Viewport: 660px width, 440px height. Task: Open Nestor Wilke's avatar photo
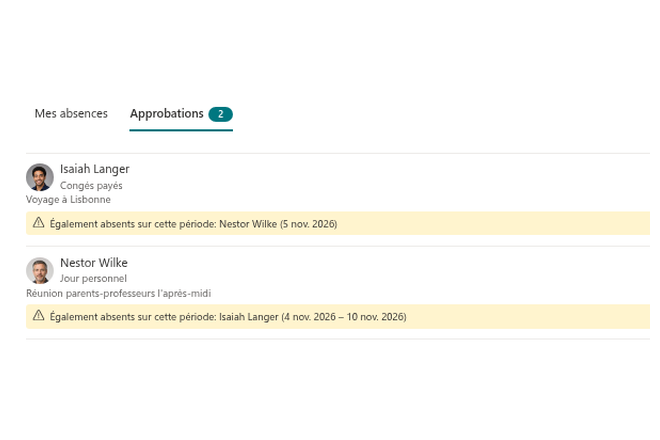point(40,271)
